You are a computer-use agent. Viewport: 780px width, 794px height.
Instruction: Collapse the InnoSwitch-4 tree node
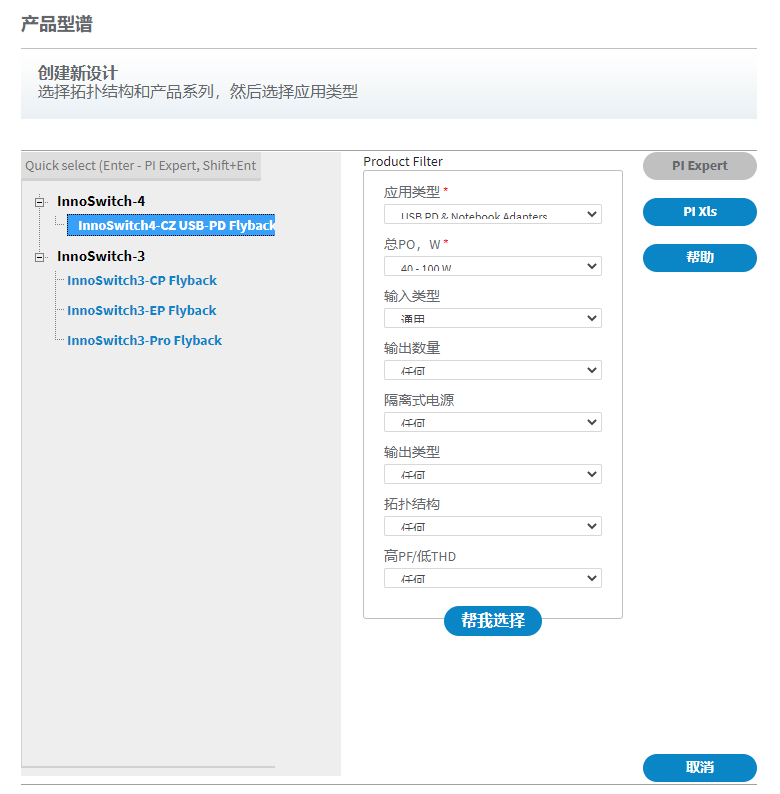point(40,202)
